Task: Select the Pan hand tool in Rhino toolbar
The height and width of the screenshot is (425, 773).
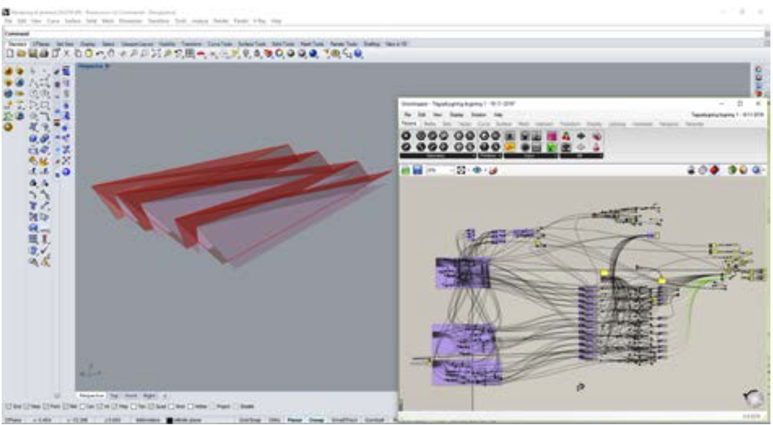Action: [111, 53]
